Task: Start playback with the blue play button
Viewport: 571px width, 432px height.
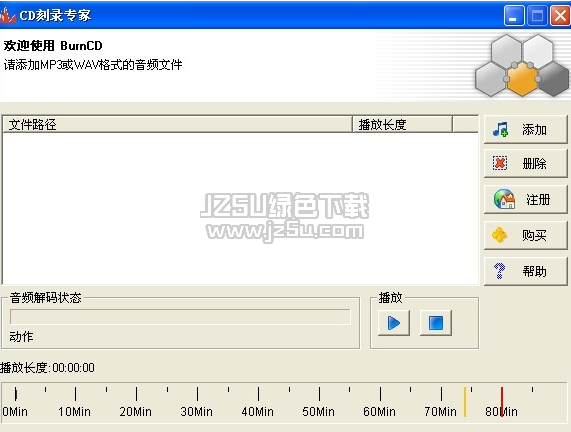Action: 394,323
